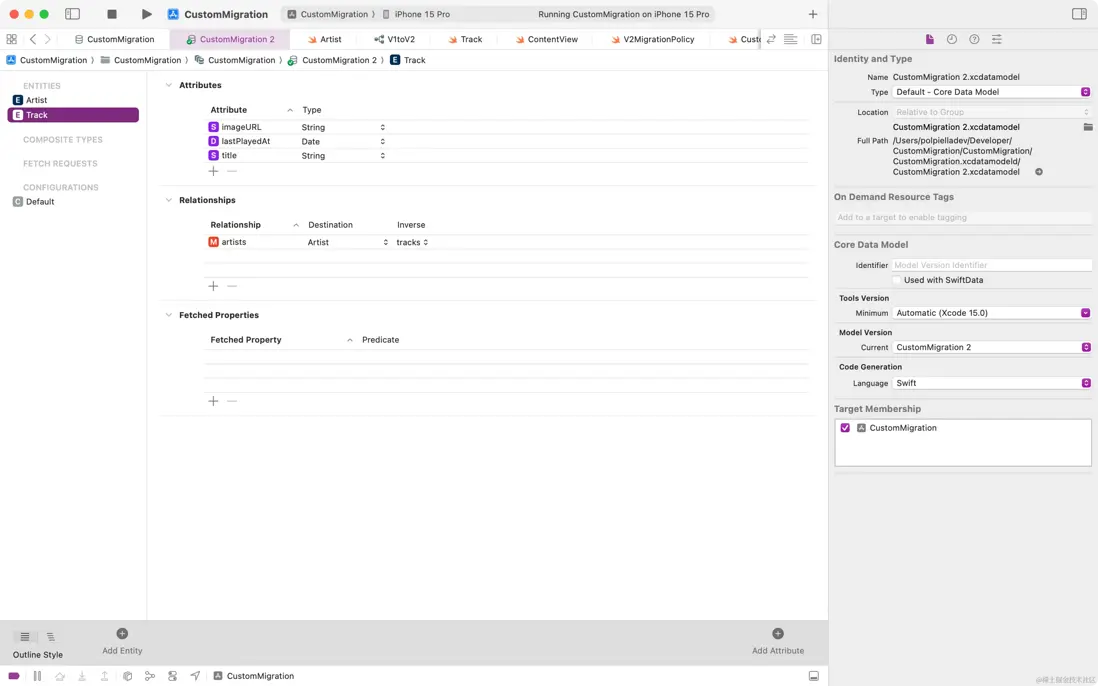Switch to the V2MigrationPolicy tab
Screen dimensions: 1098x686
tap(652, 39)
